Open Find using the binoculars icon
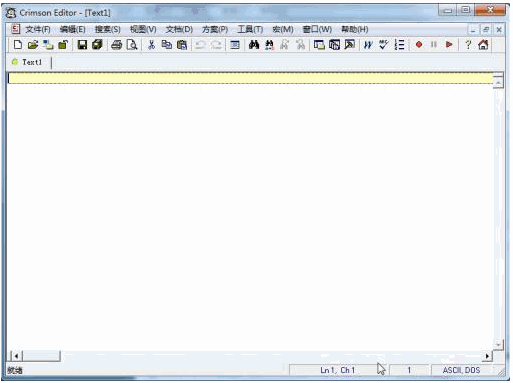The height and width of the screenshot is (383, 513). (254, 45)
